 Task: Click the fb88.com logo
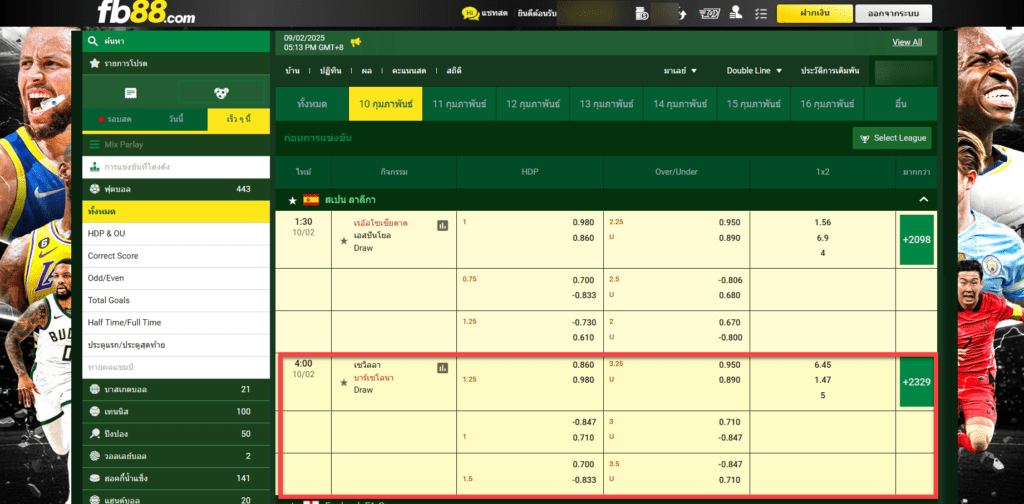[146, 13]
